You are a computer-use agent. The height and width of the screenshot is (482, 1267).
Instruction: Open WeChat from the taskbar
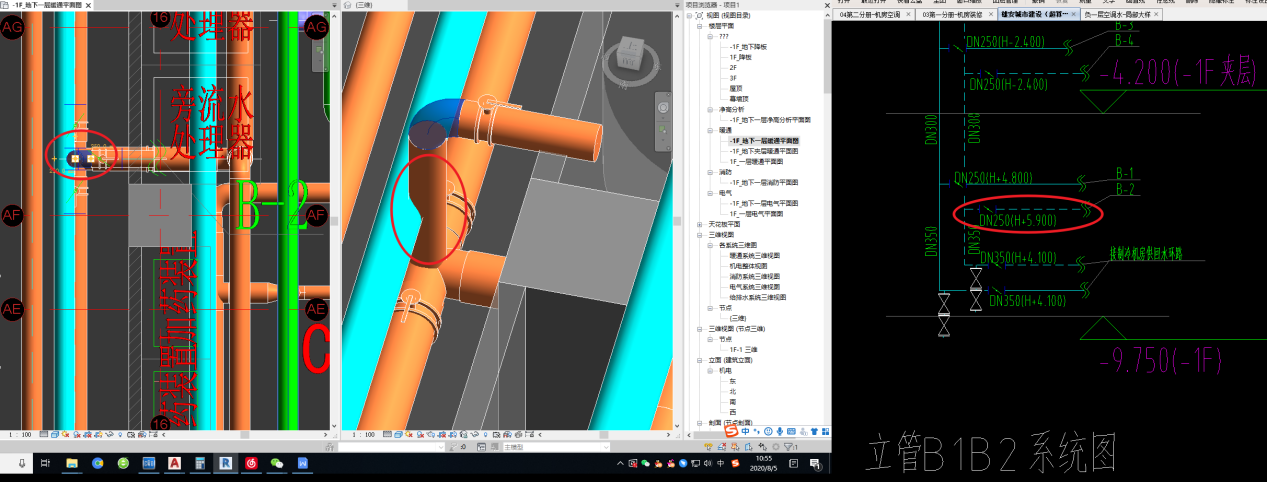pyautogui.click(x=276, y=464)
